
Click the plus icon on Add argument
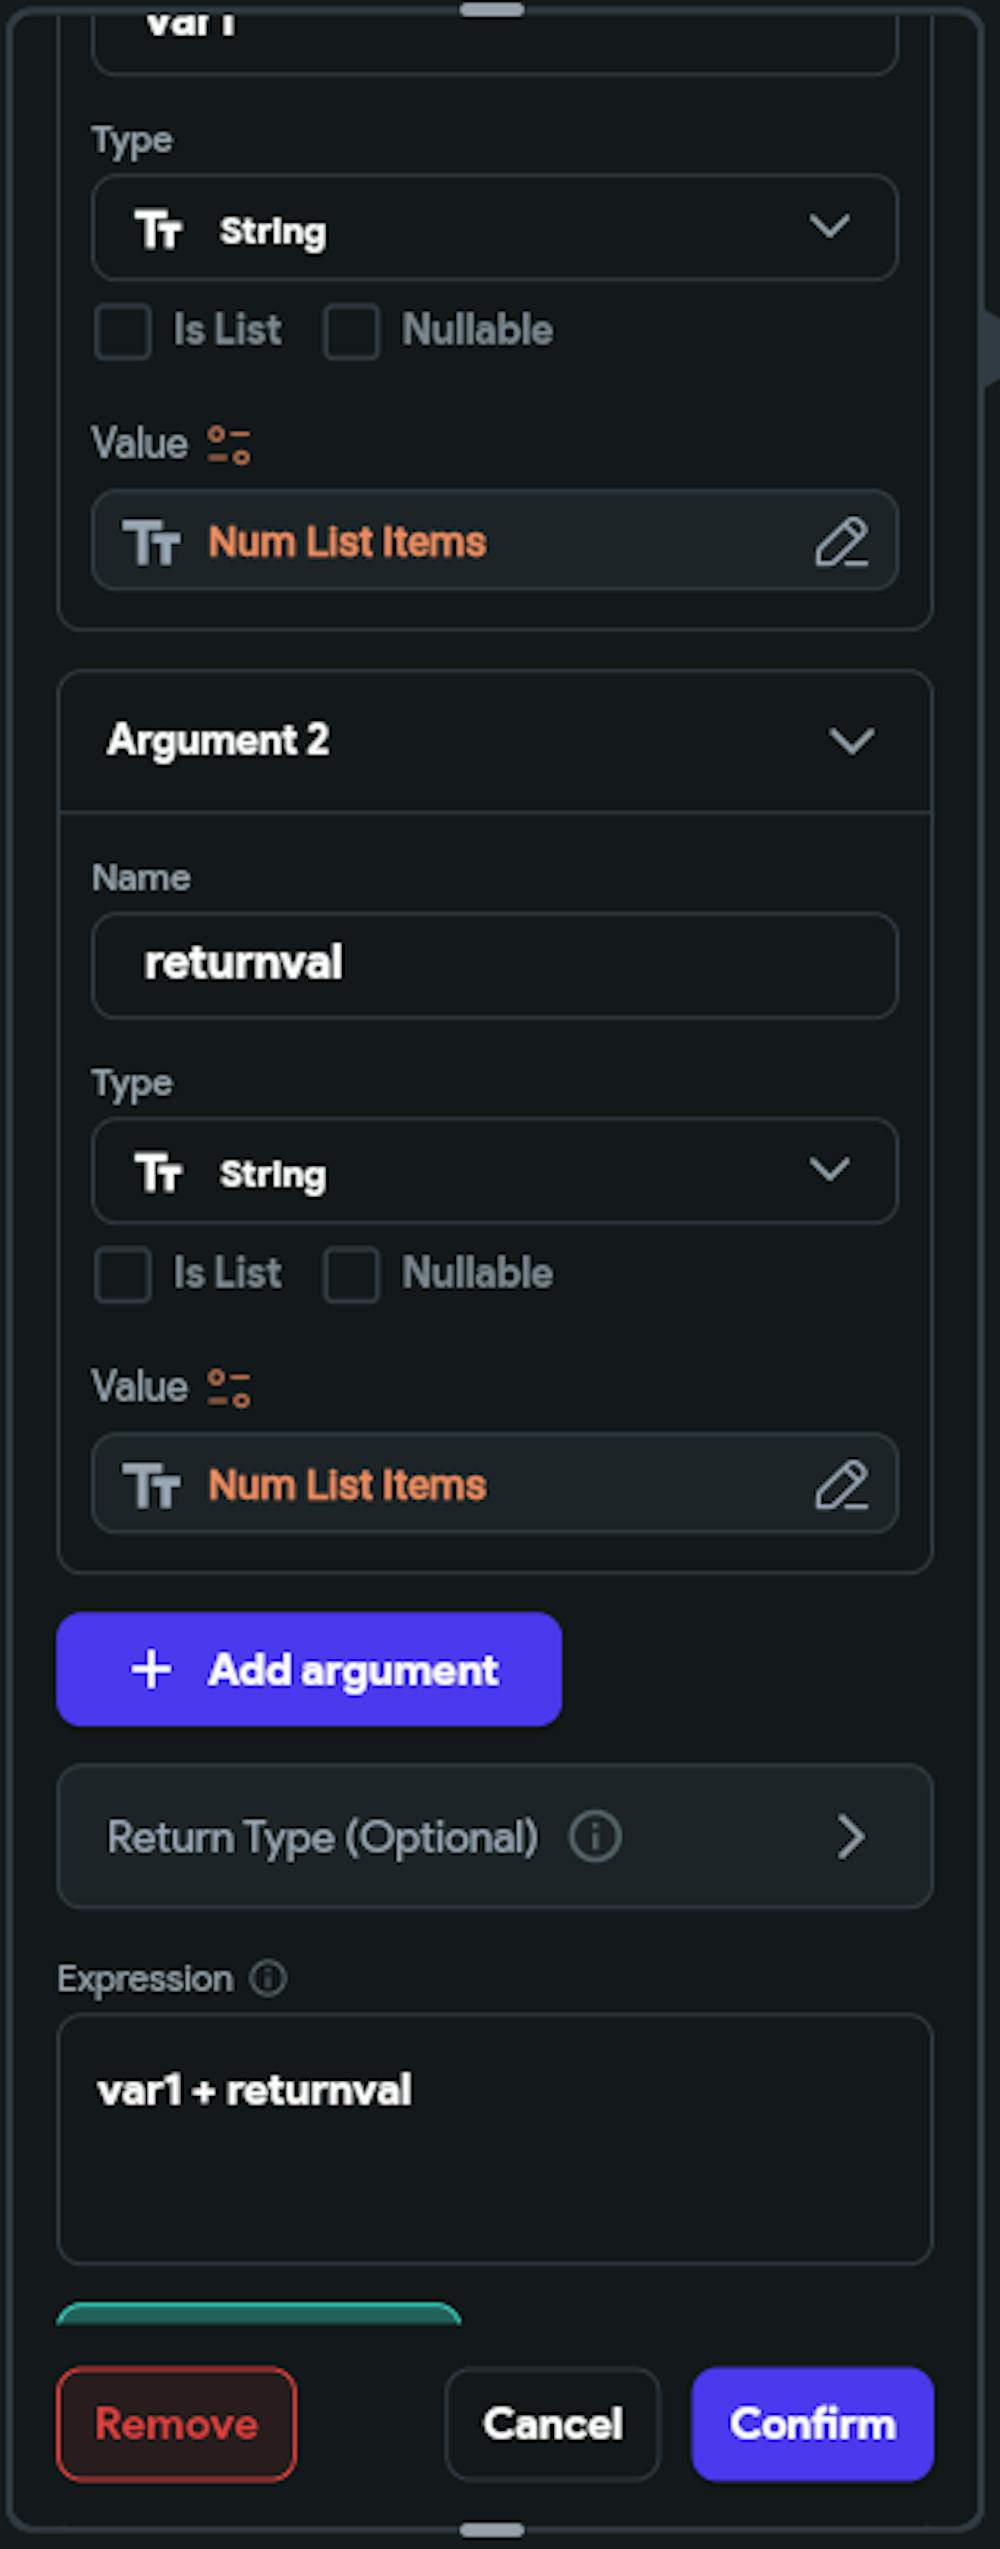point(151,1669)
